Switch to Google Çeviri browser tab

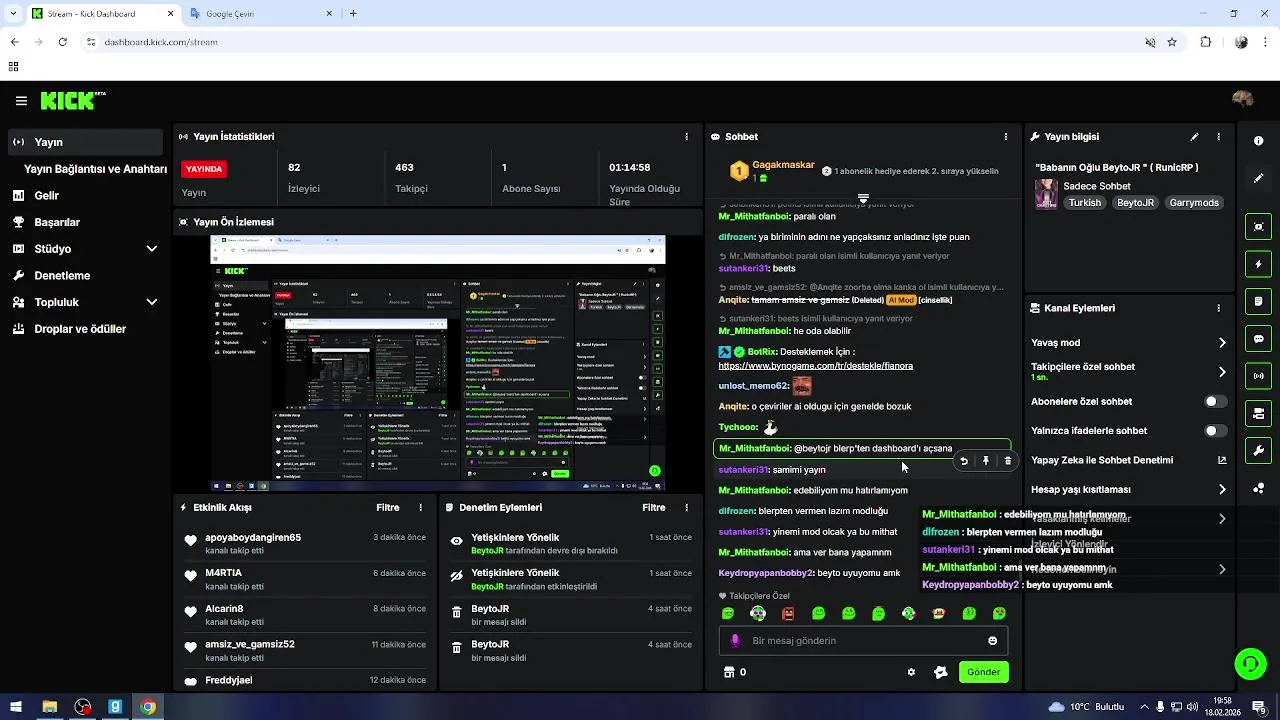tap(262, 14)
